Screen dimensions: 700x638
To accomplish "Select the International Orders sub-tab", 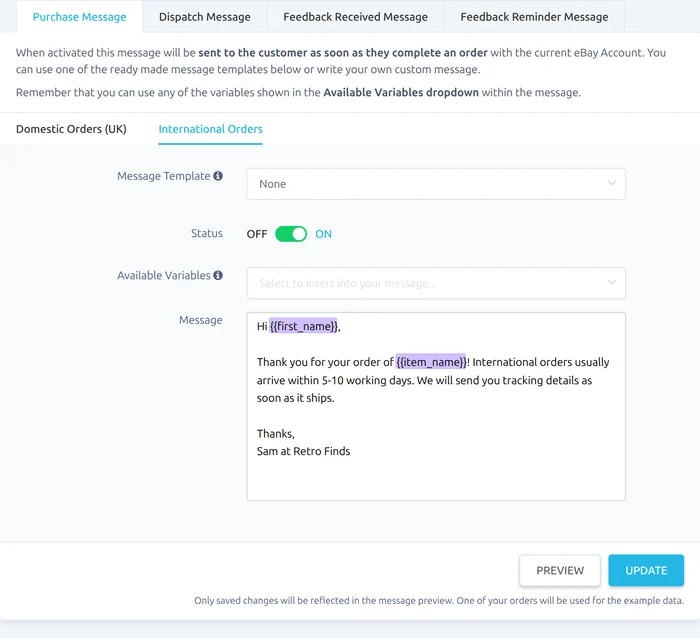I will tap(210, 129).
